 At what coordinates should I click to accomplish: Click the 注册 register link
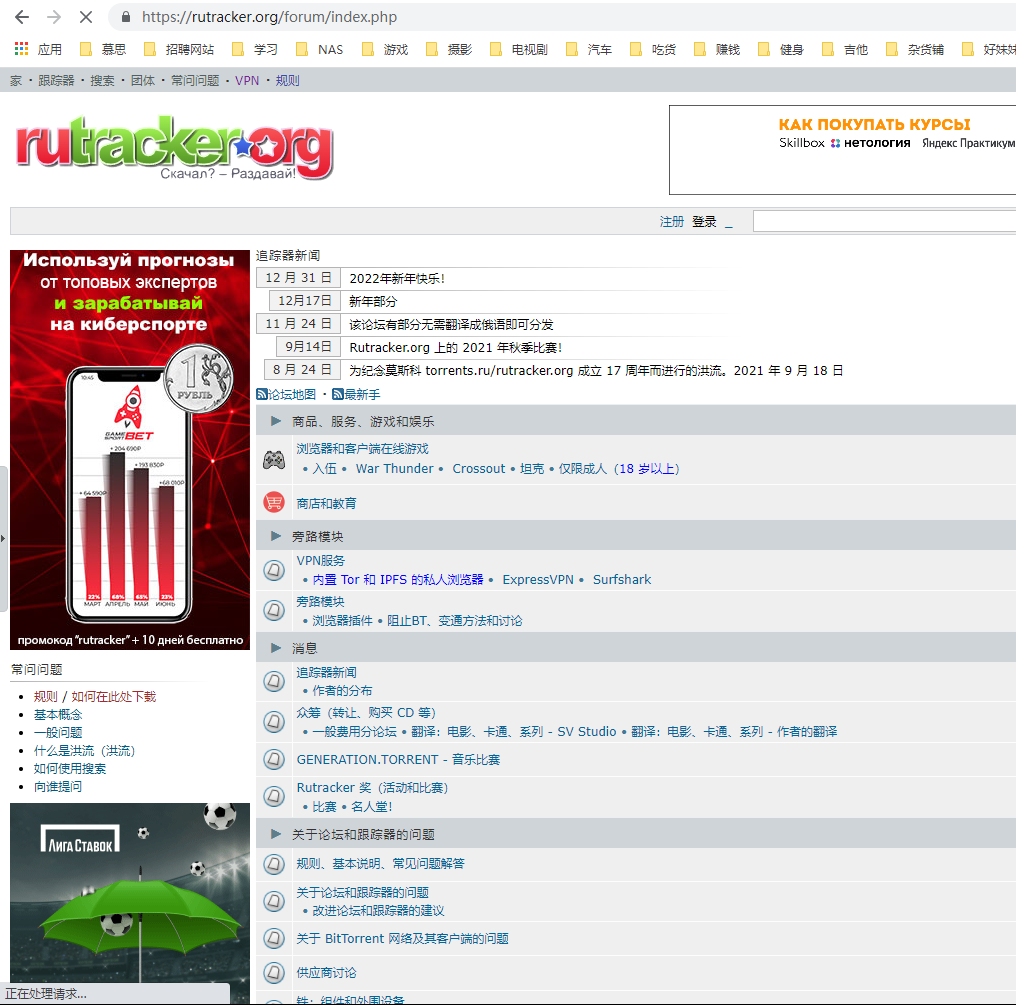tap(672, 222)
